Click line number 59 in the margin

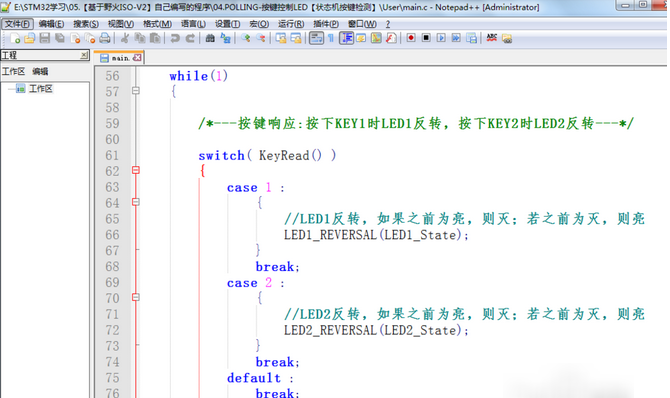pos(112,124)
